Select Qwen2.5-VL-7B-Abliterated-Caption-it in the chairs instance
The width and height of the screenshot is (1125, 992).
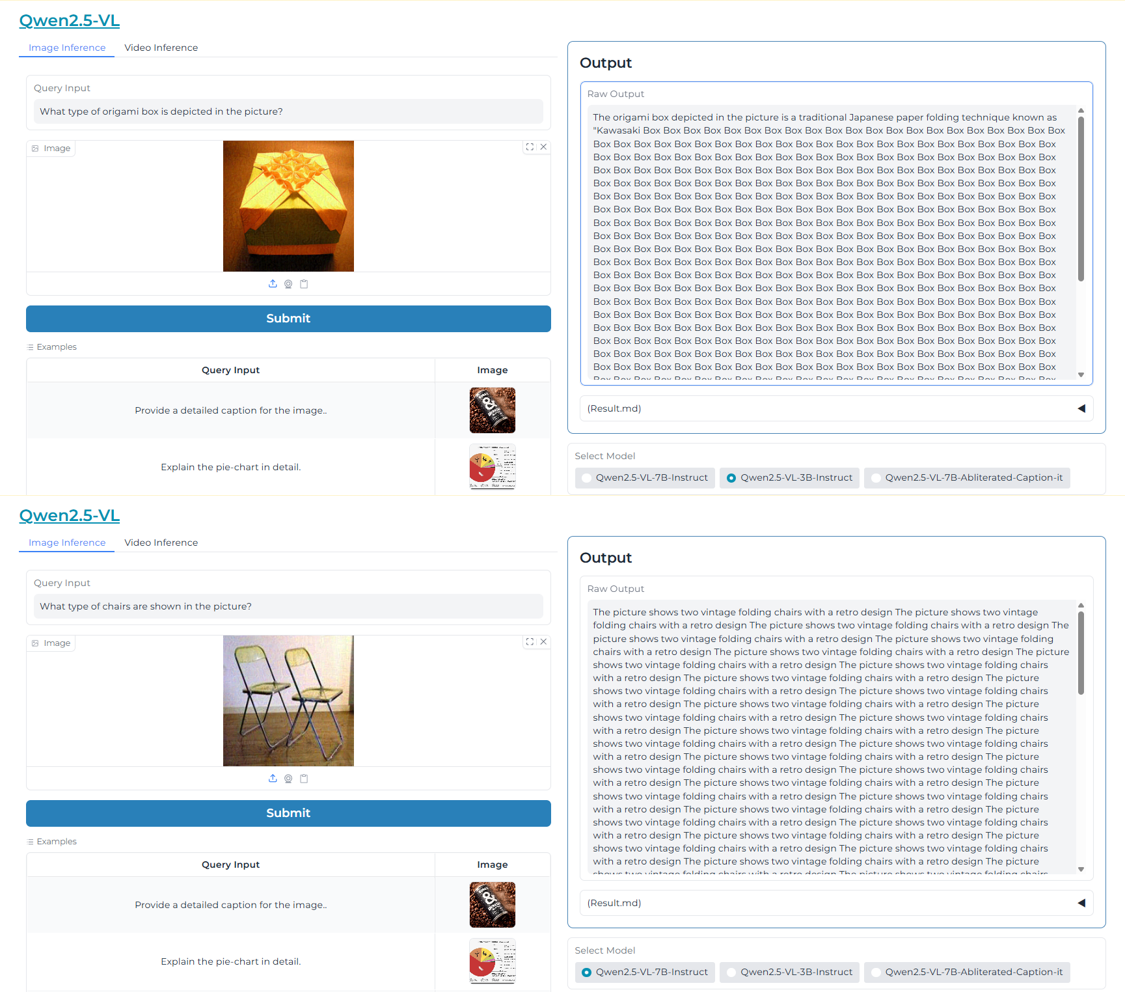click(967, 972)
